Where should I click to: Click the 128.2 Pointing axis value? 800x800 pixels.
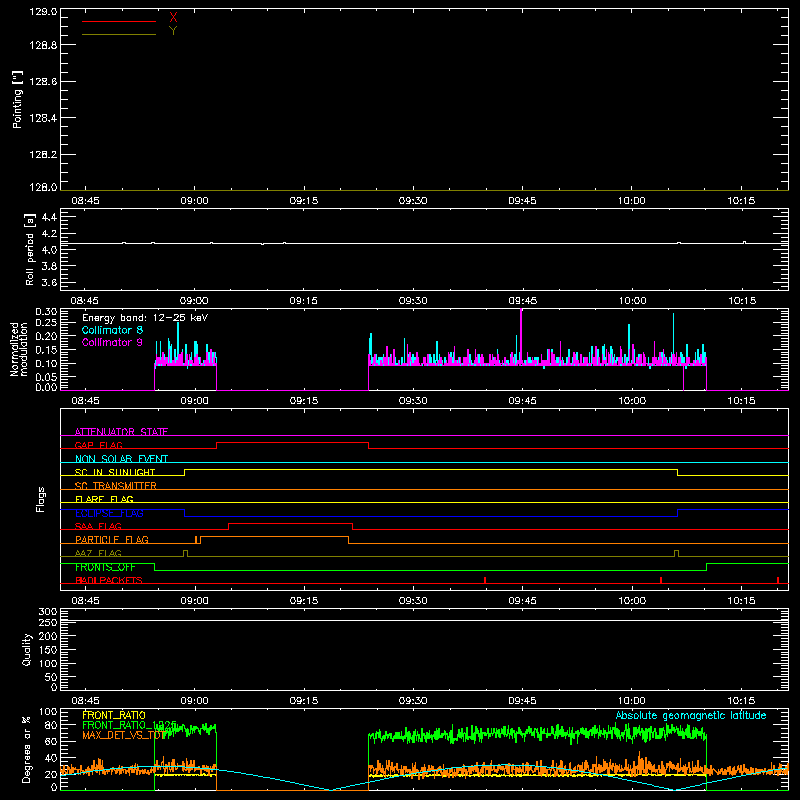43,155
